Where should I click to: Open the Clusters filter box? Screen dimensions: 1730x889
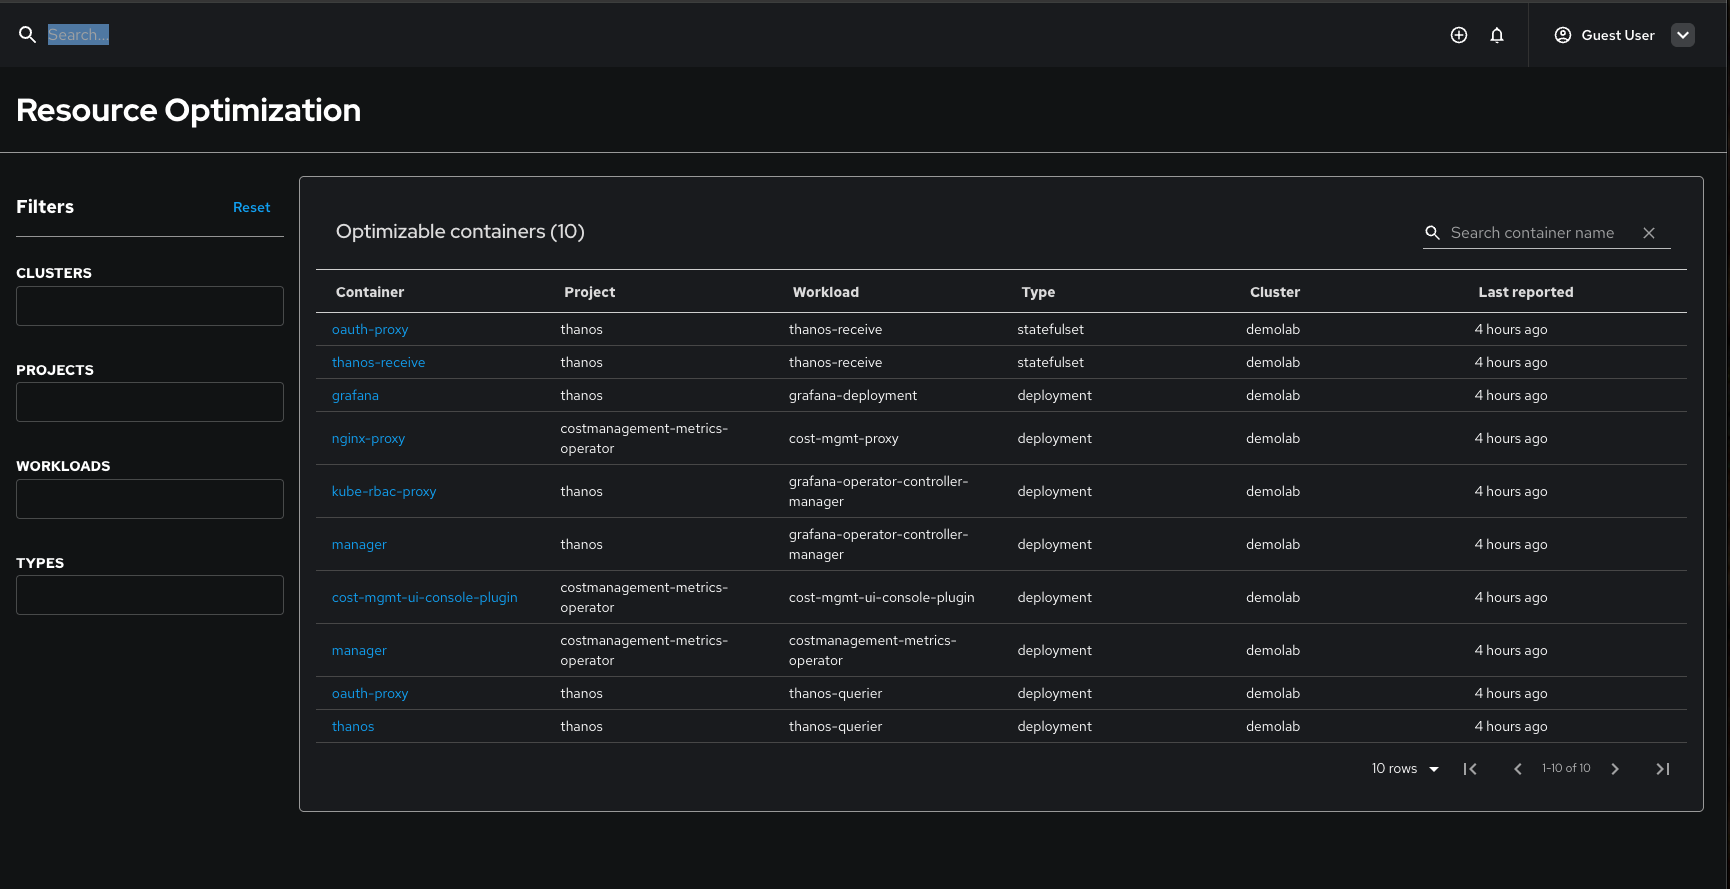click(150, 306)
